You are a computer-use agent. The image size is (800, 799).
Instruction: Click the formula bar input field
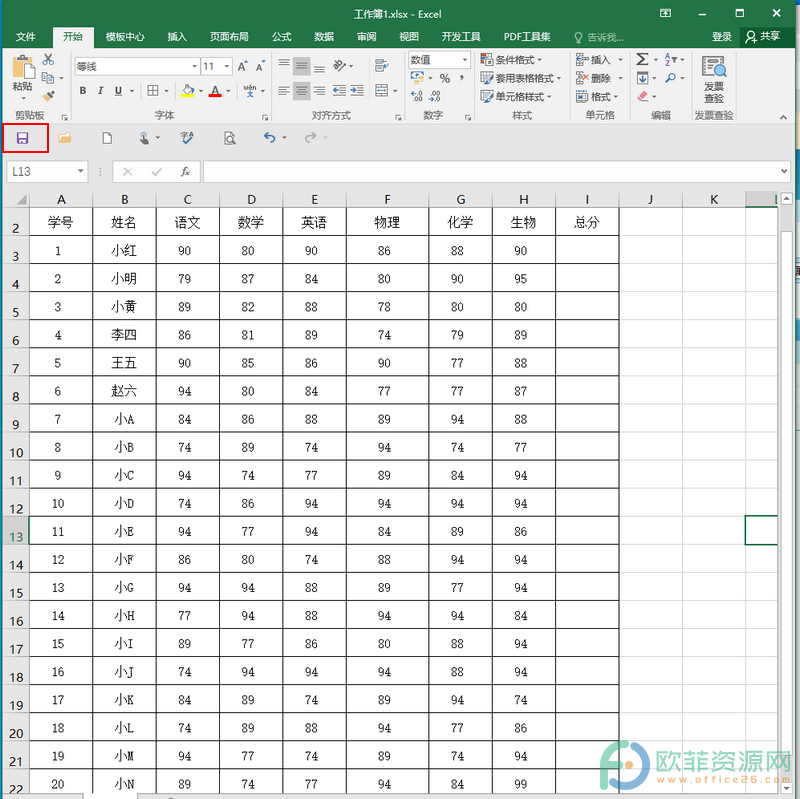click(x=491, y=171)
